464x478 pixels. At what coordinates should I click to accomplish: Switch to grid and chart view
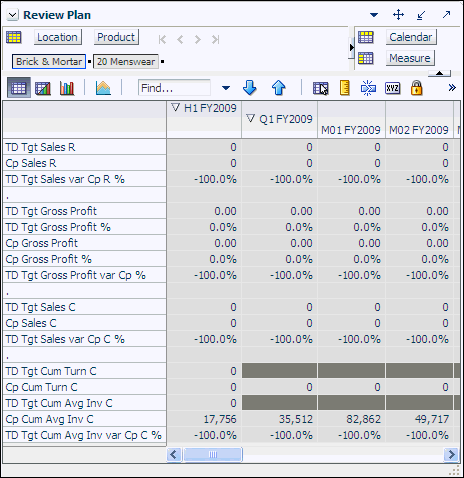[x=43, y=88]
